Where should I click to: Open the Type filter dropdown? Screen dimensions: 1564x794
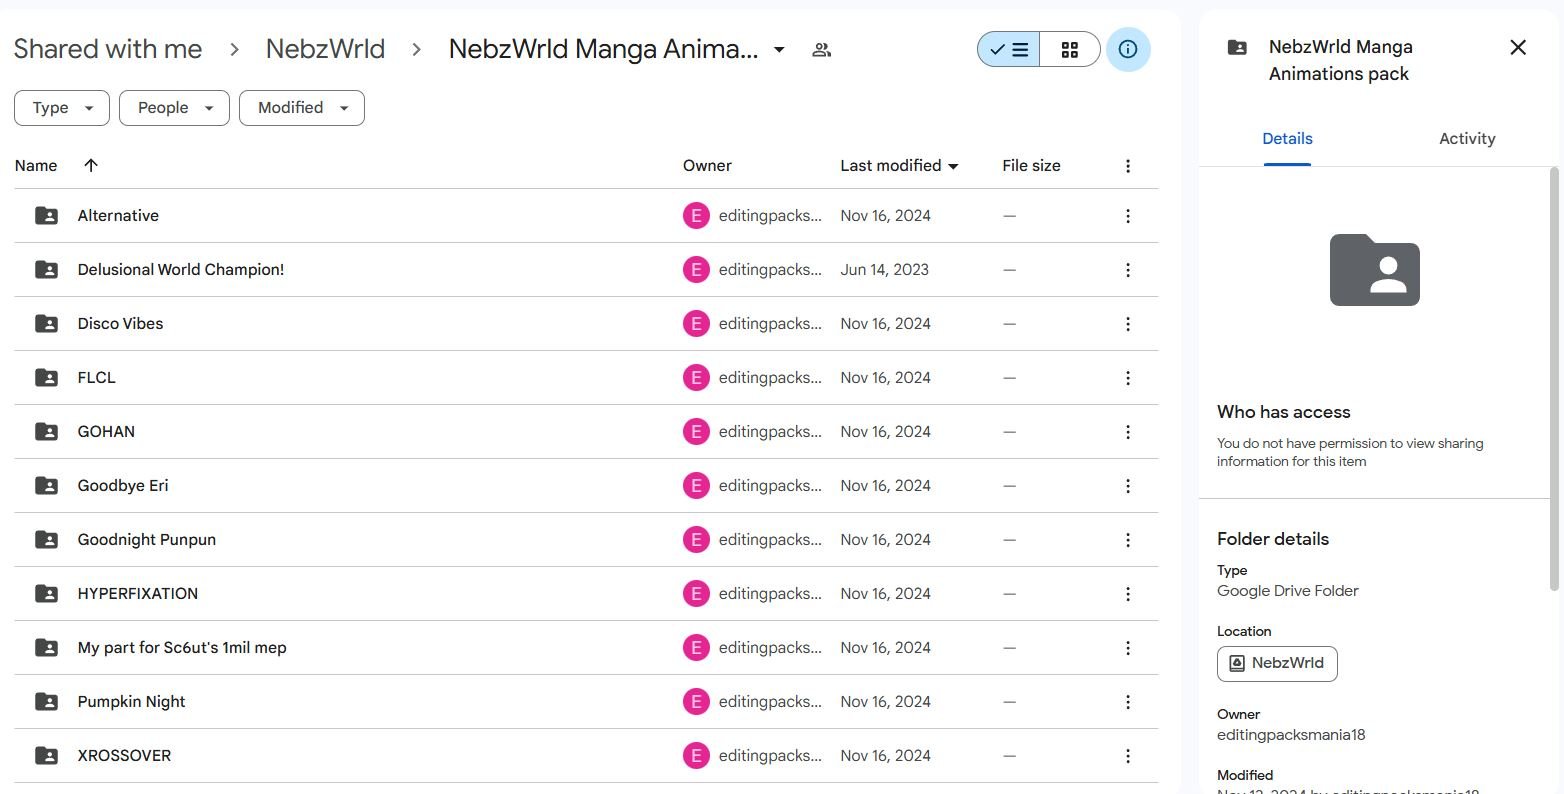pos(61,108)
